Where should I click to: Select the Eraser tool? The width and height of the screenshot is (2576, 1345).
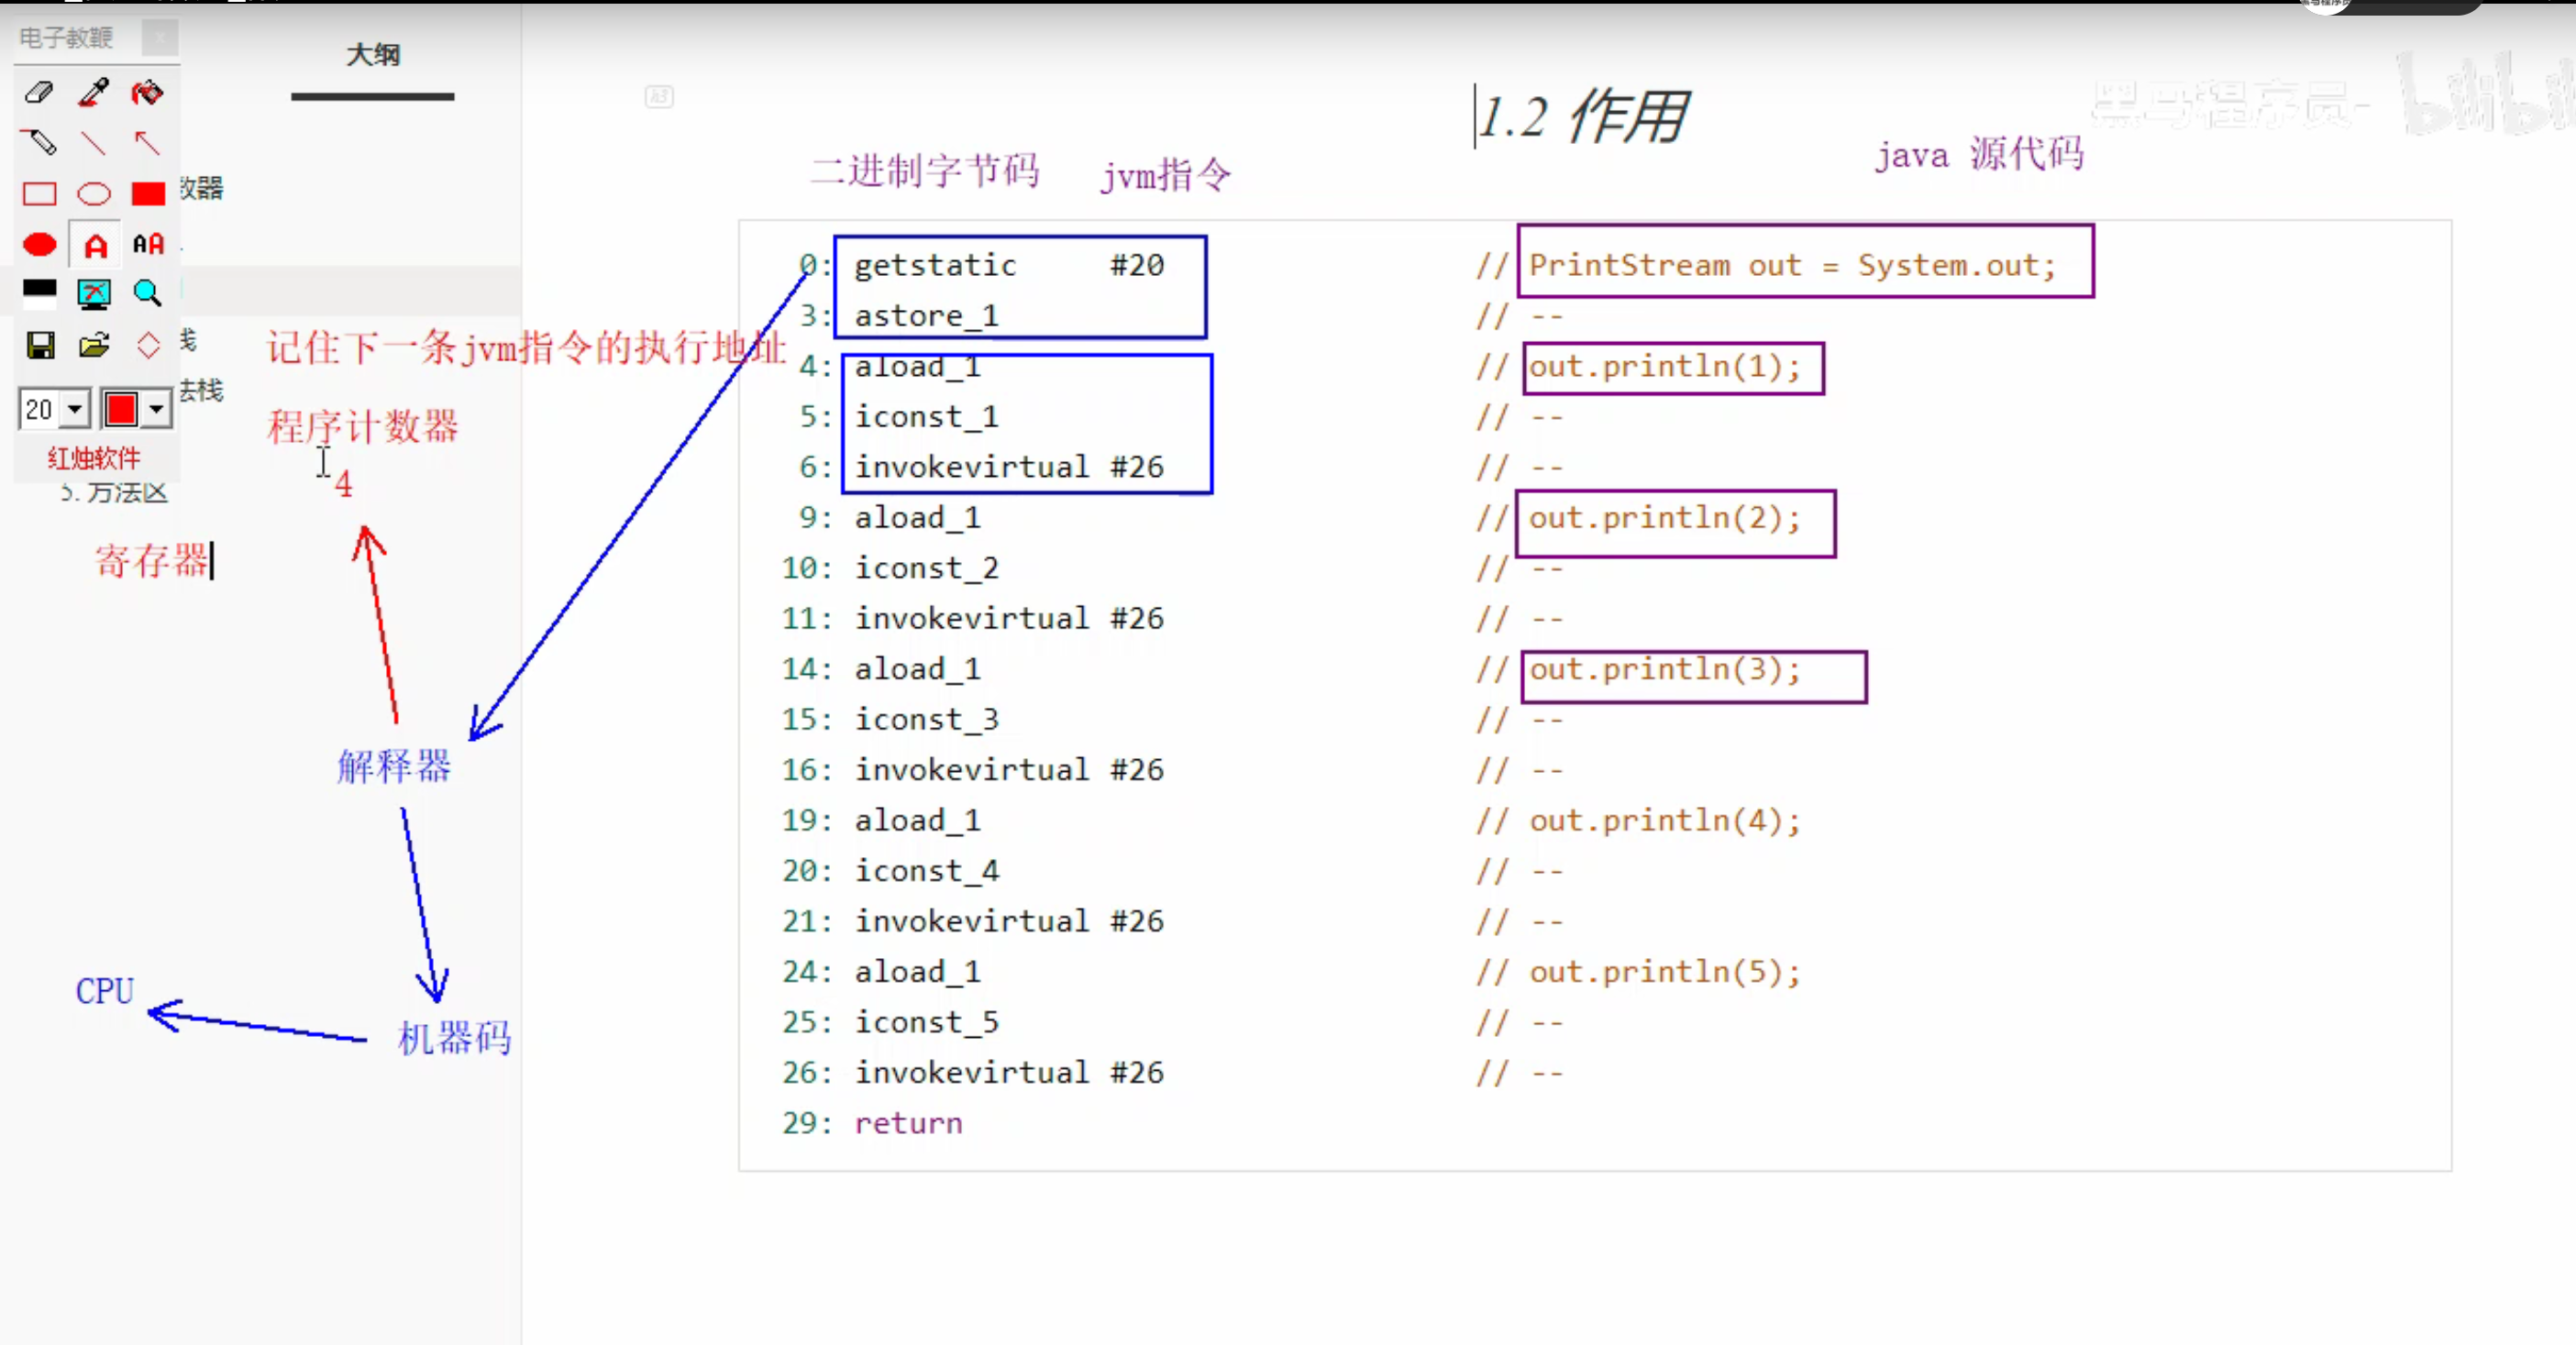click(39, 92)
